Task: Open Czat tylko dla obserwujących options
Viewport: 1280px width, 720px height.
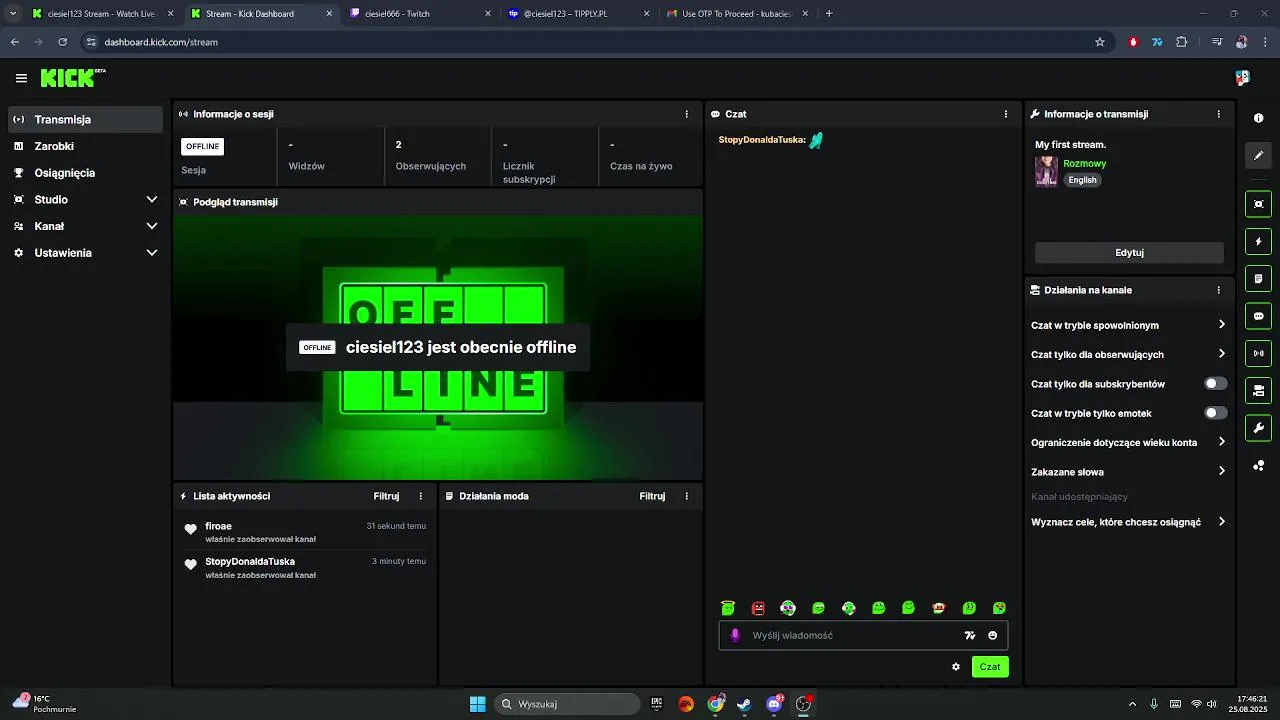Action: (1129, 354)
